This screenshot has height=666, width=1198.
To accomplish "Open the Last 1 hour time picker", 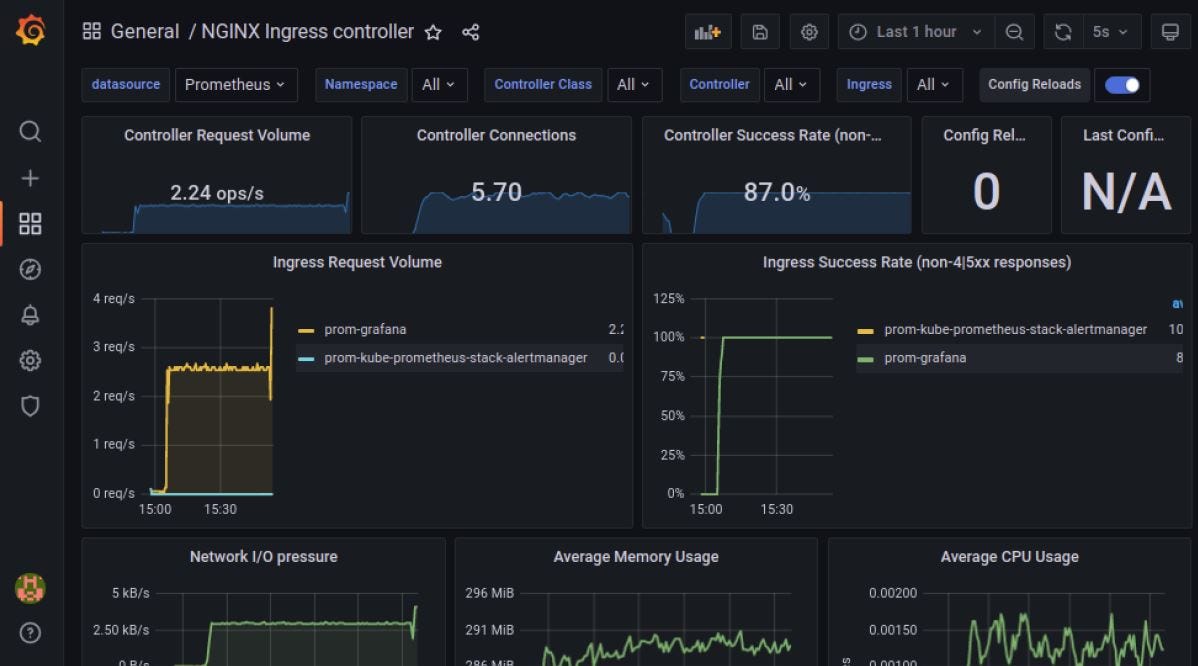I will (914, 31).
